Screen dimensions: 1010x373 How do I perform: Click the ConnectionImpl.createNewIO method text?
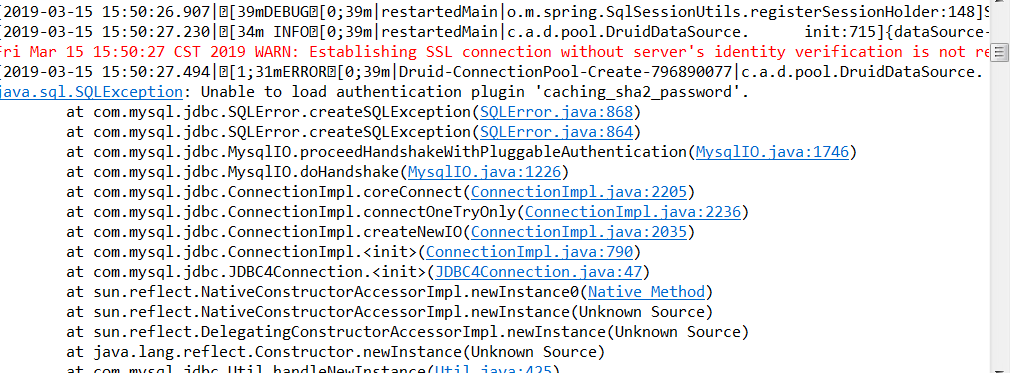[x=345, y=232]
